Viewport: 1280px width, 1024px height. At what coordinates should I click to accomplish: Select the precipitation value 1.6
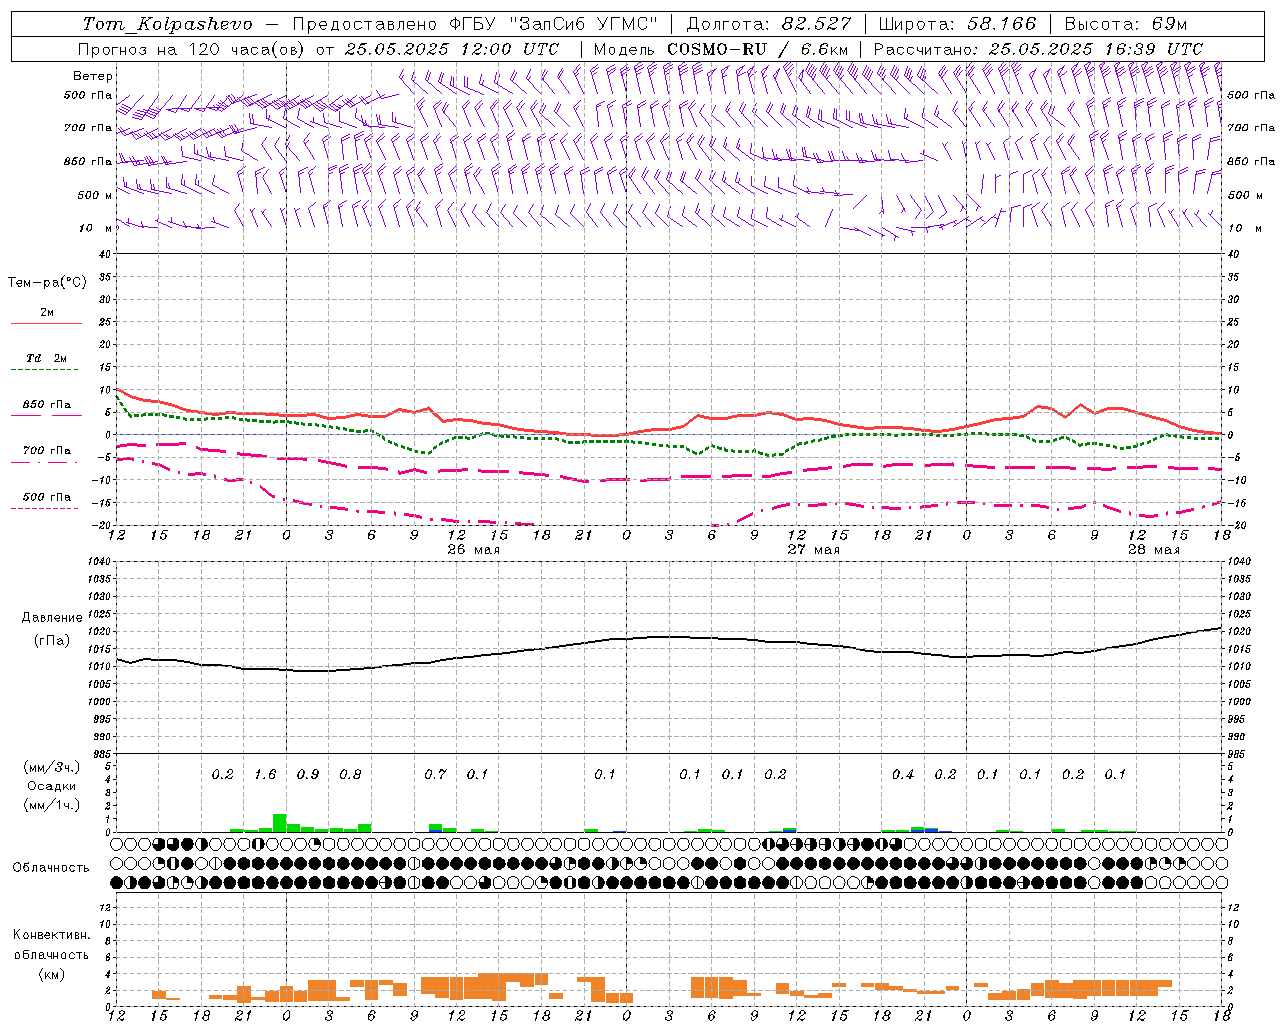265,775
